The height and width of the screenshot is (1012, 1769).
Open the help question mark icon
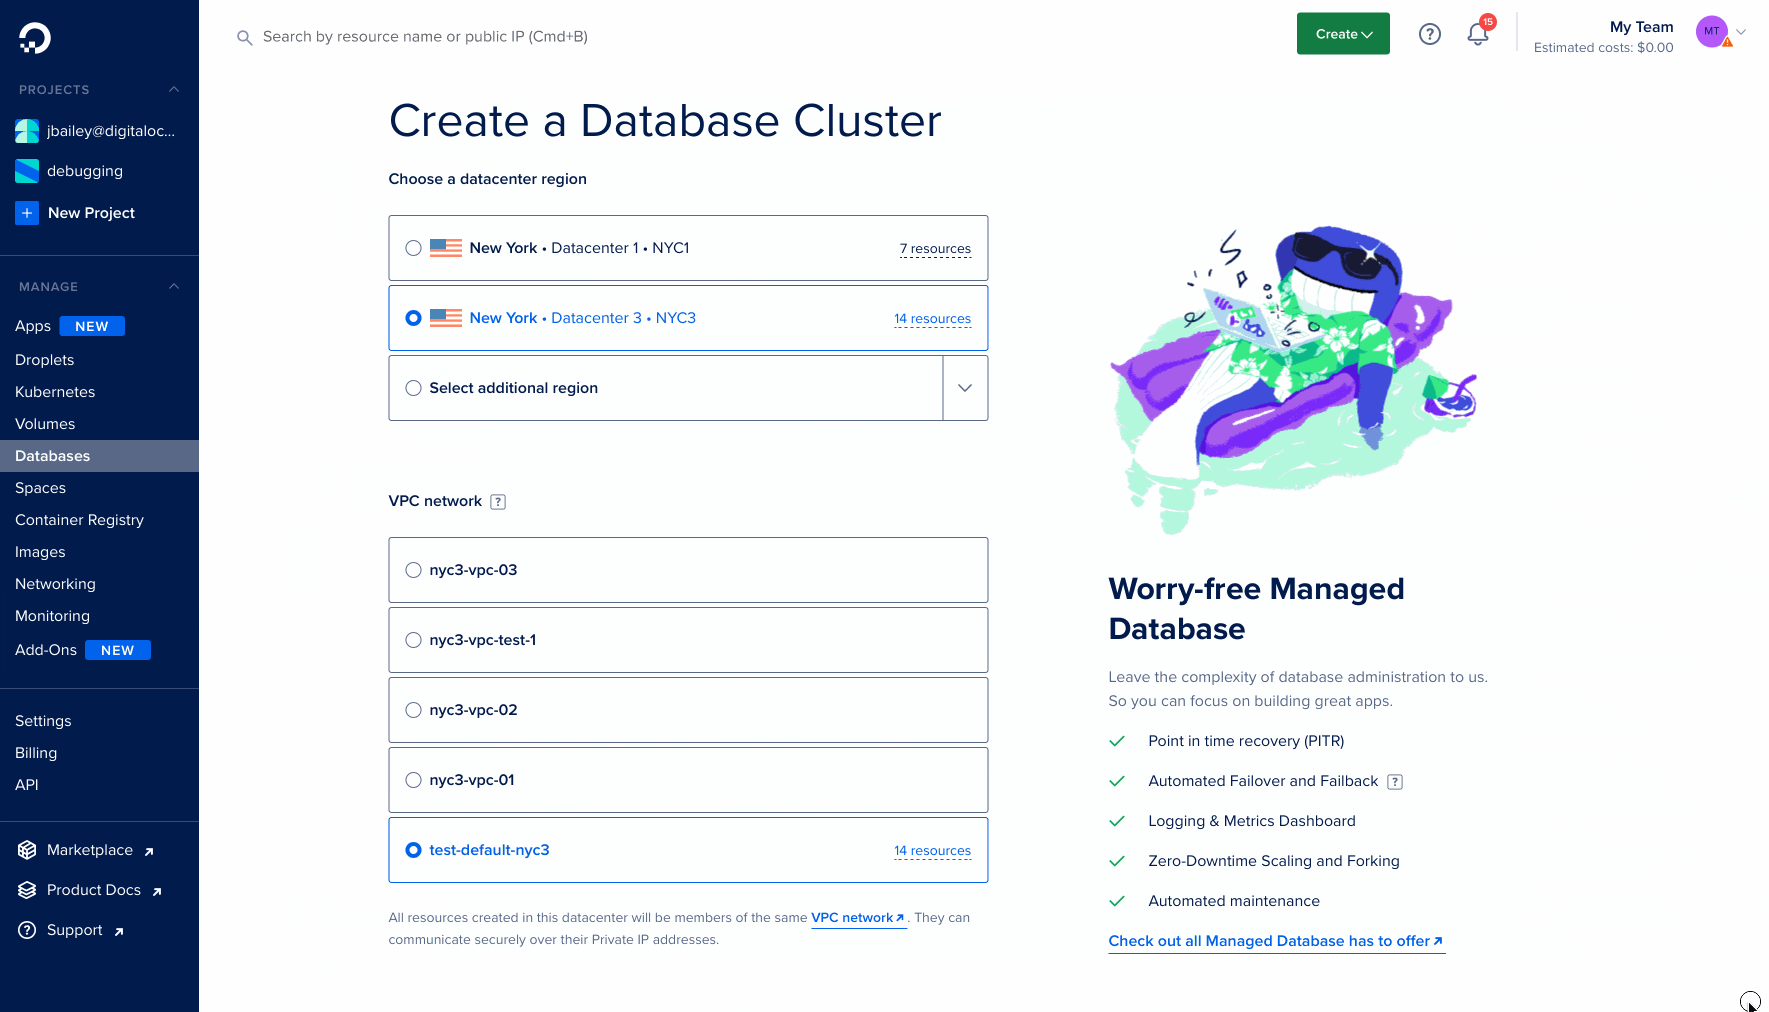point(1430,34)
